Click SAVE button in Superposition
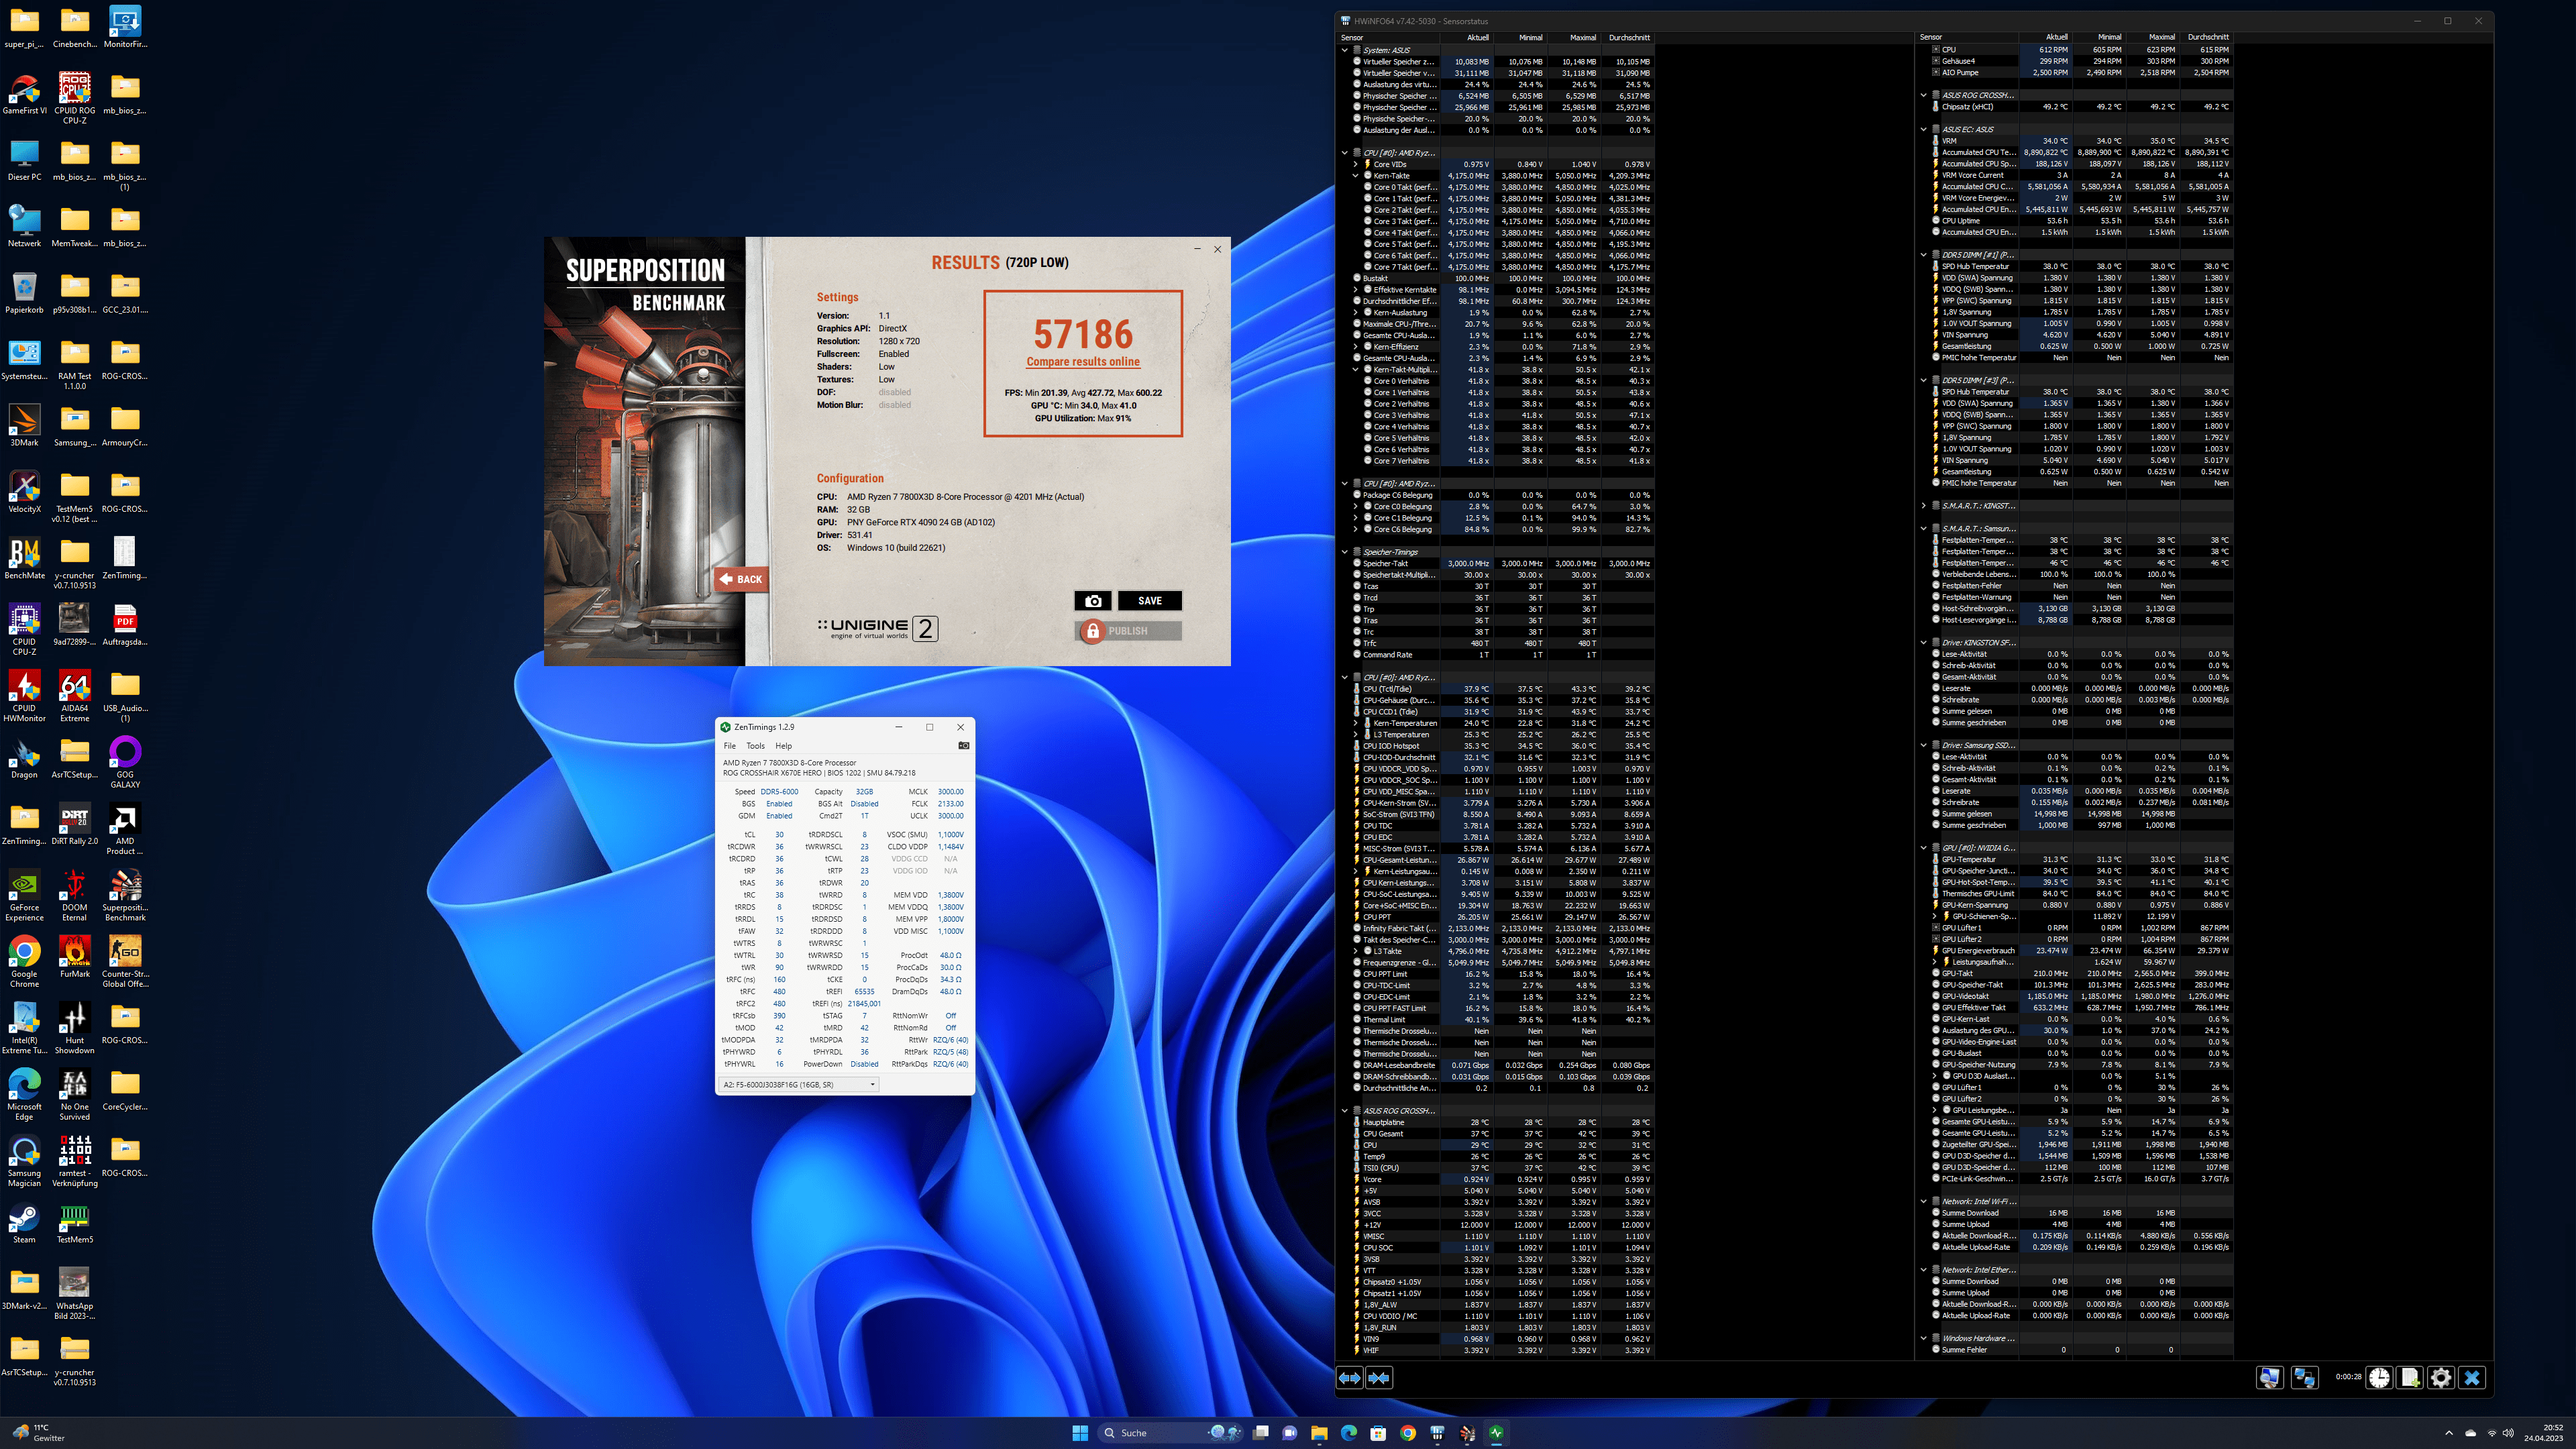Screen dimensions: 2576x1449 [1150, 601]
